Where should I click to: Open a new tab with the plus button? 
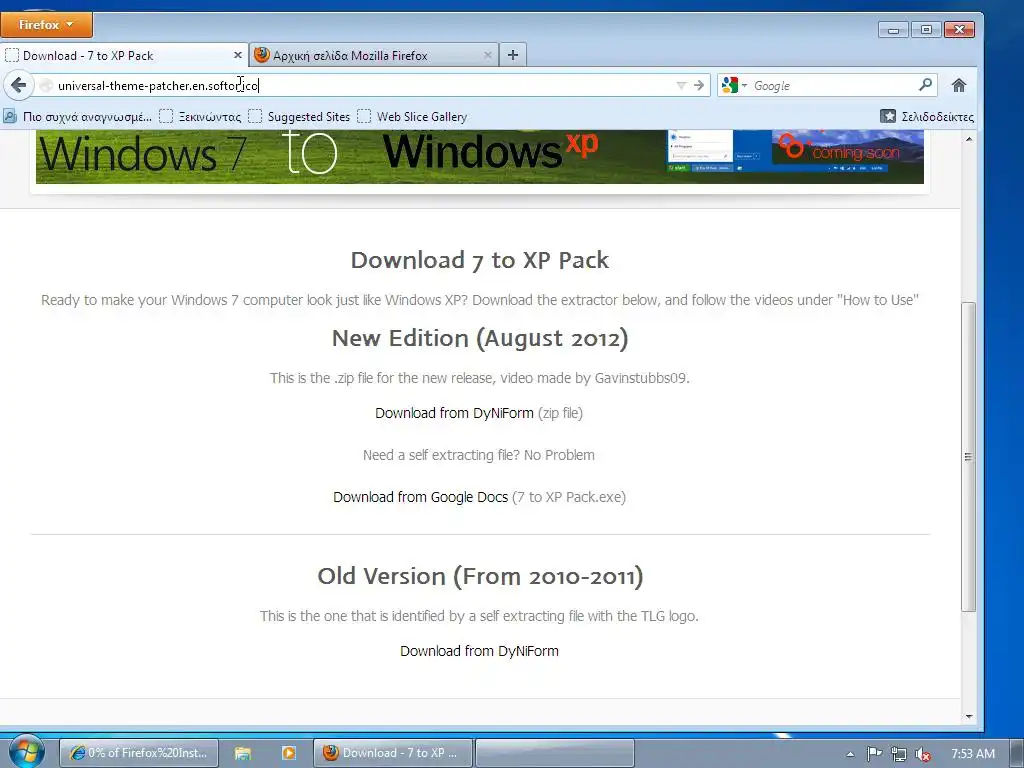(x=513, y=56)
